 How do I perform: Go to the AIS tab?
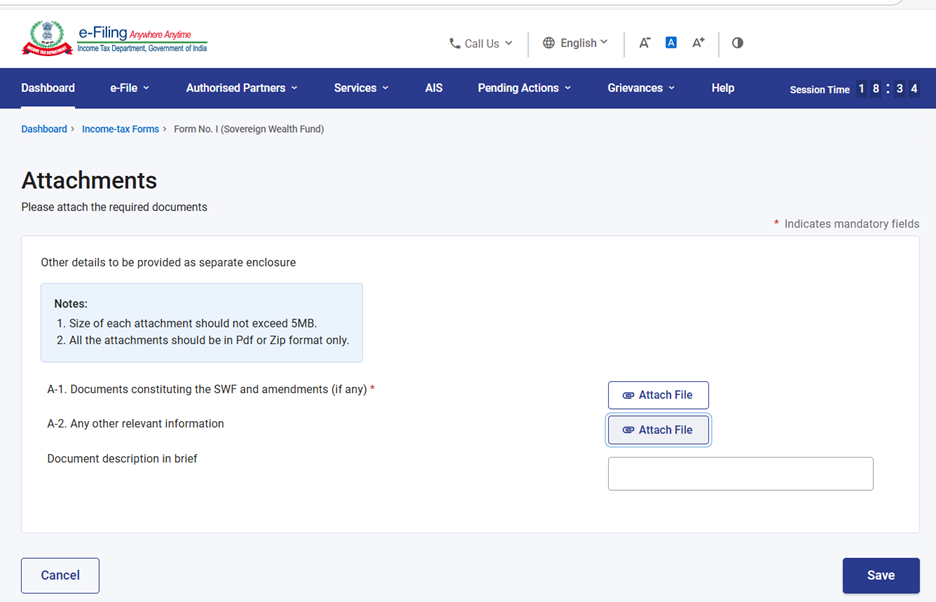pyautogui.click(x=433, y=88)
